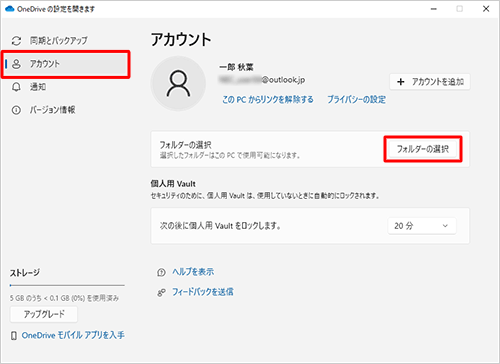This screenshot has height=364, width=500.
Task: Click the chevron arrow on 20 分 dropdown
Action: [x=445, y=226]
